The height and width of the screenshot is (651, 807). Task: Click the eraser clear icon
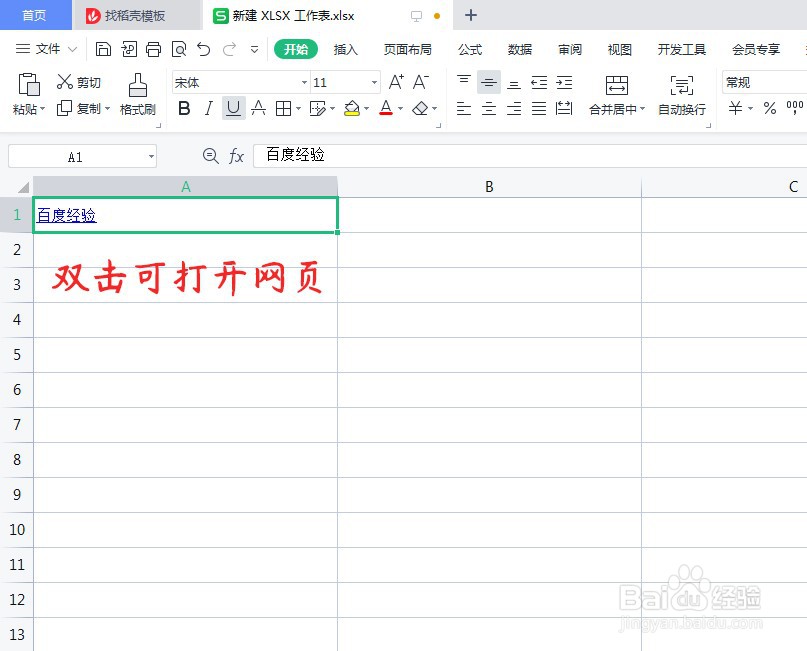[420, 108]
